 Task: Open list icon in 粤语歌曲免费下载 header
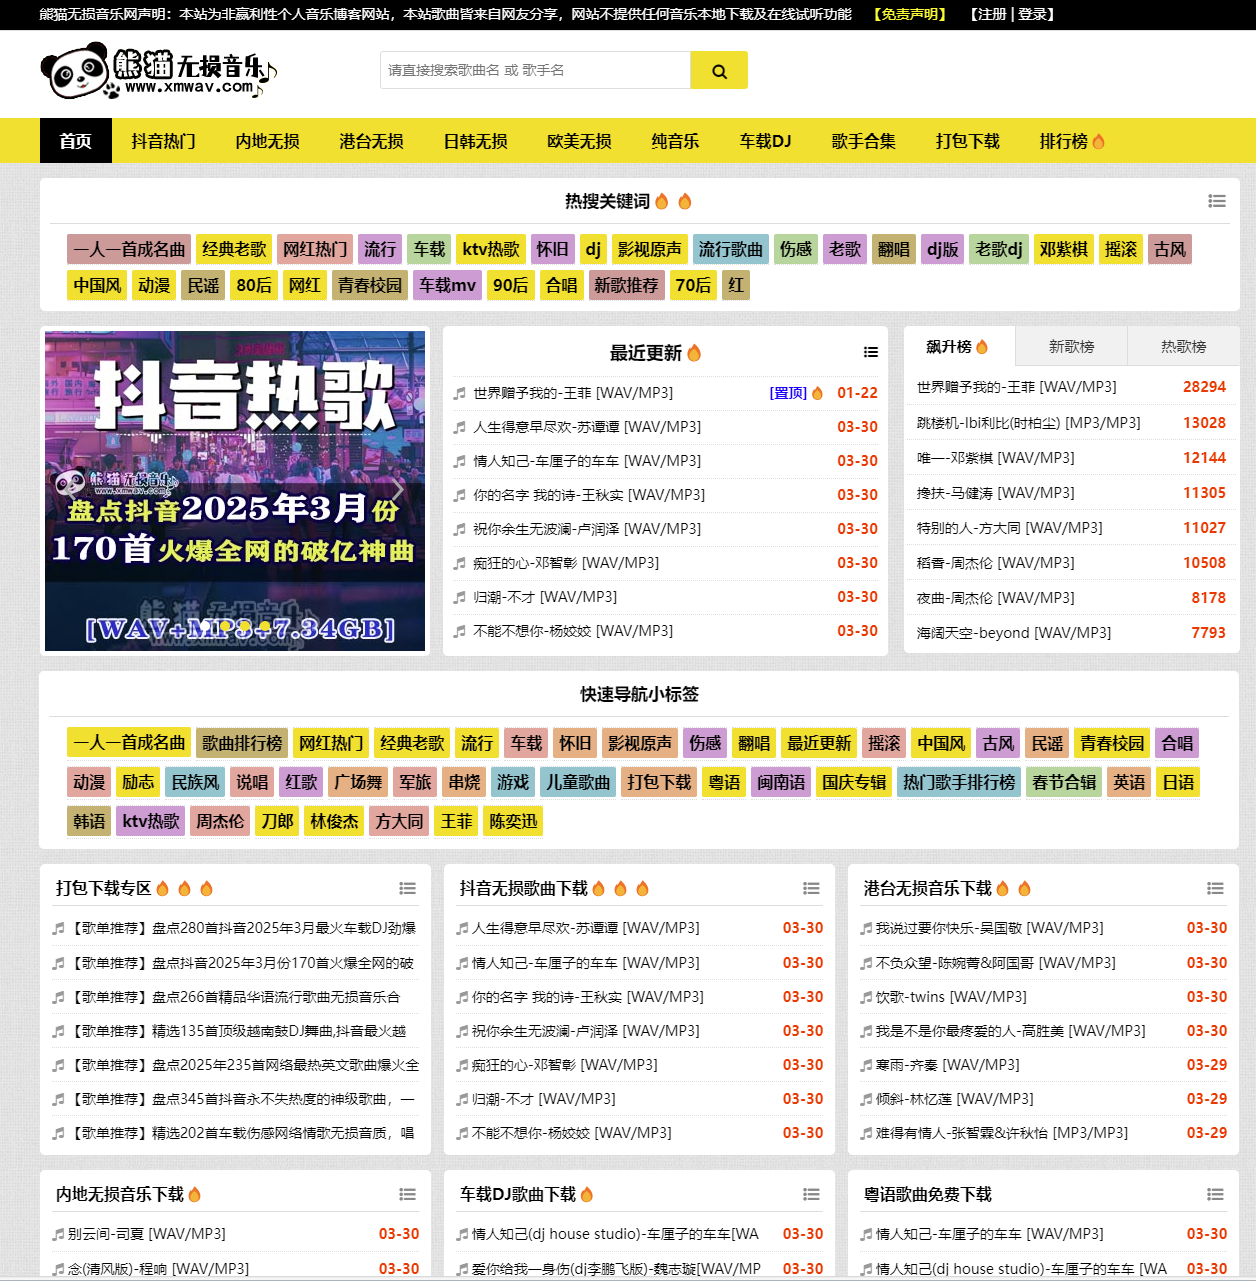(1215, 1194)
